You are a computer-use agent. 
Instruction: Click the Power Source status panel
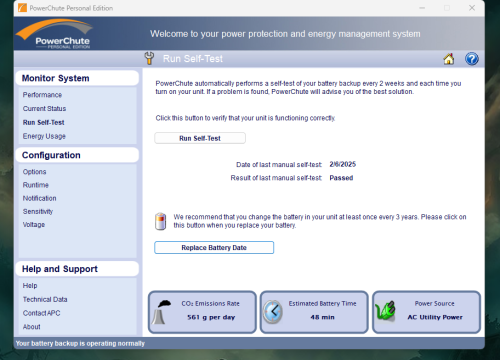click(x=426, y=312)
